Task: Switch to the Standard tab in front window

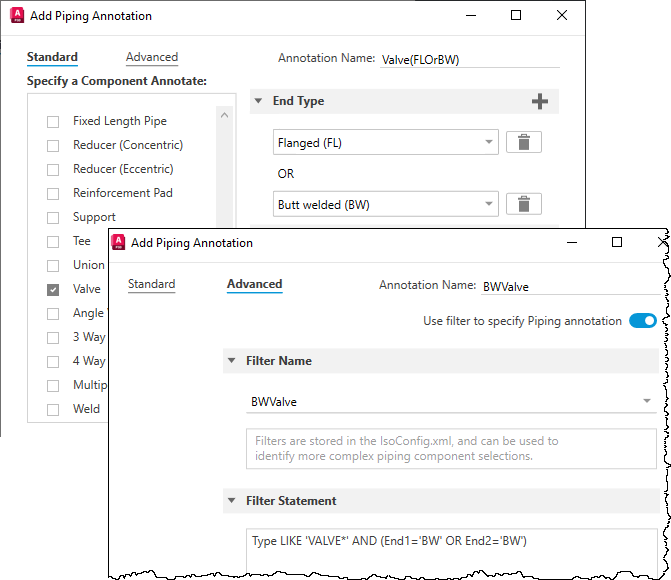Action: pos(151,284)
